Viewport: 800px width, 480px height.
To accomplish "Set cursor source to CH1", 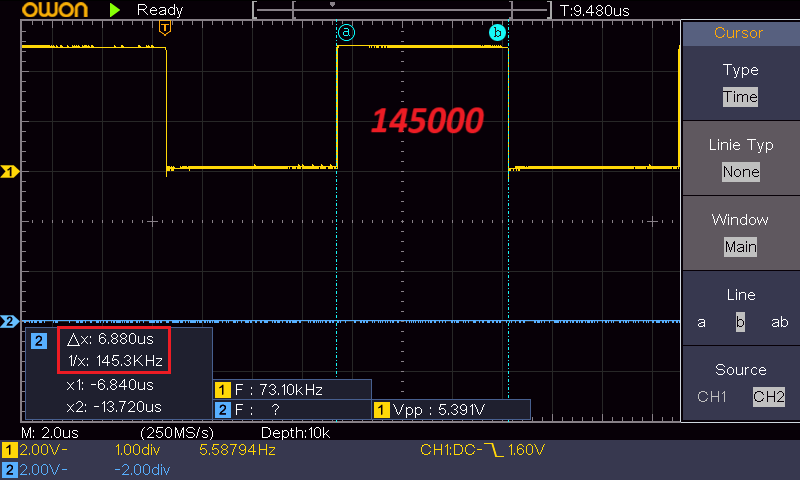I will [712, 397].
